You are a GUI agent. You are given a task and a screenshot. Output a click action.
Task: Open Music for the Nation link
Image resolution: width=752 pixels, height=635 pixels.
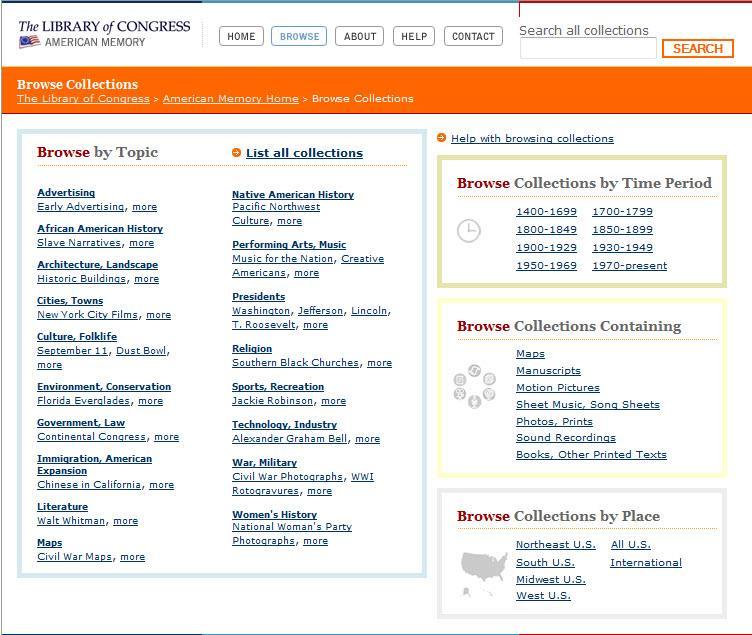[282, 259]
